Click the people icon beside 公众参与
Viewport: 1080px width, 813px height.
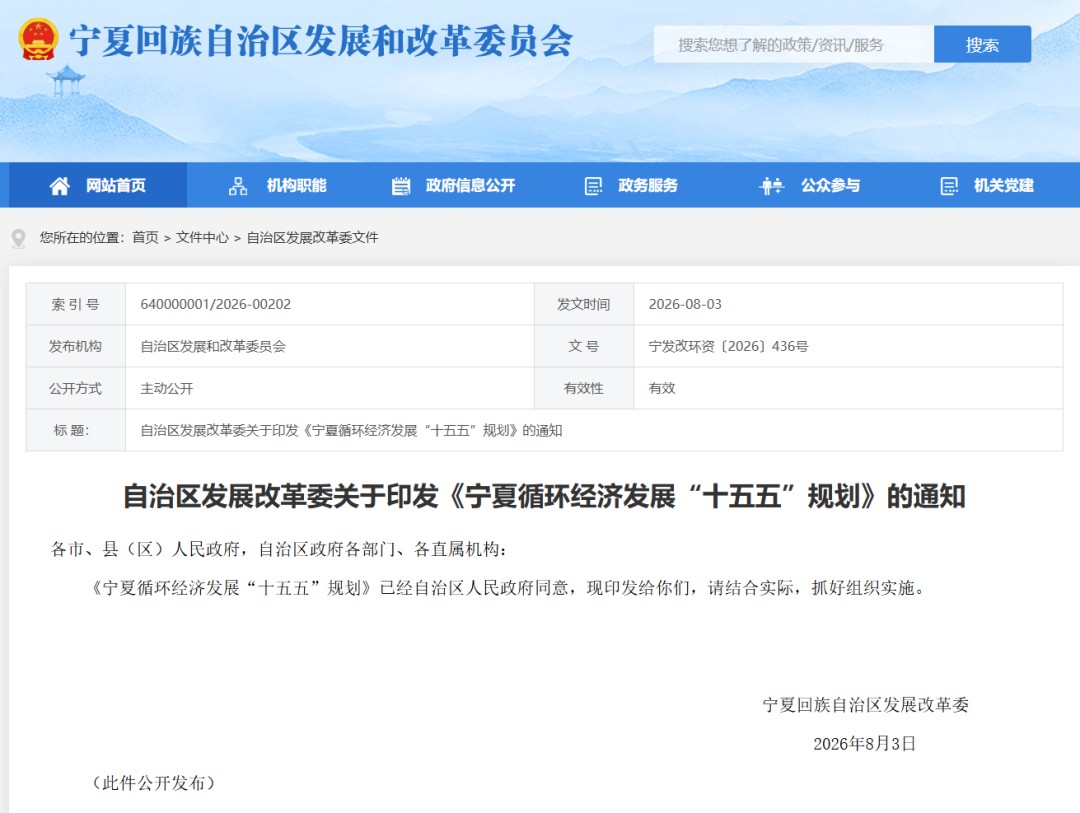coord(771,186)
